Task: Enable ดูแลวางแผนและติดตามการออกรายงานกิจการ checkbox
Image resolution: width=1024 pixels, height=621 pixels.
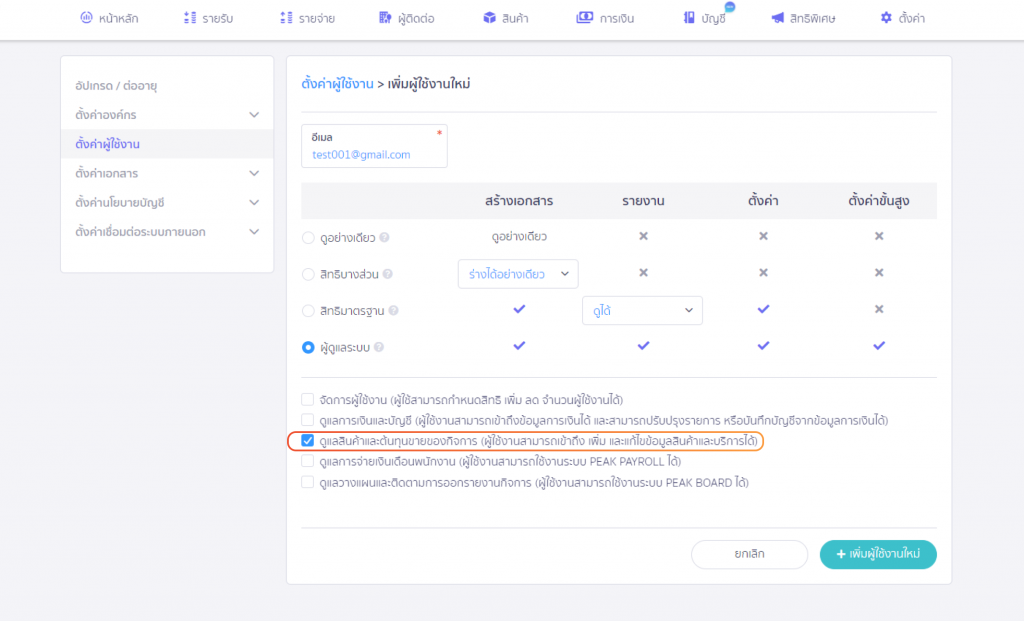Action: tap(308, 482)
